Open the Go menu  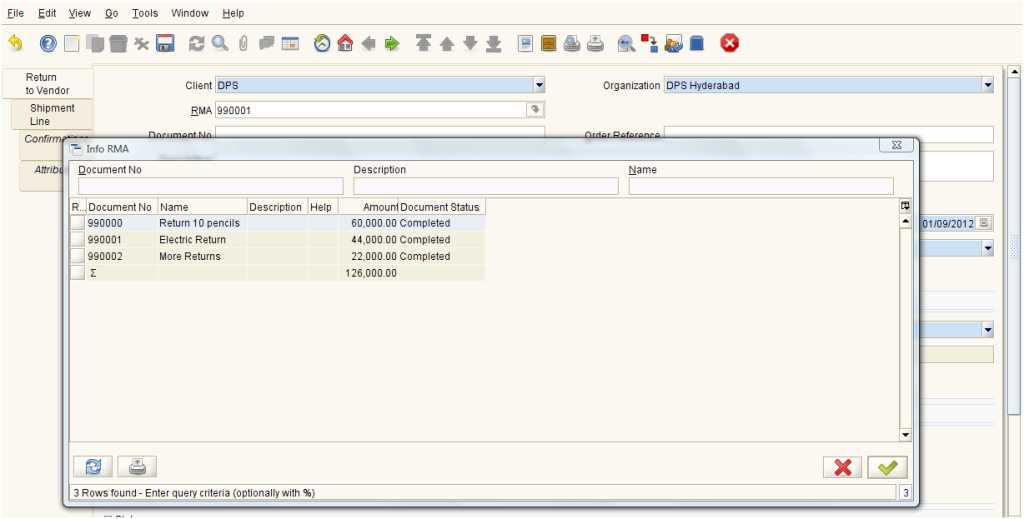(x=112, y=13)
